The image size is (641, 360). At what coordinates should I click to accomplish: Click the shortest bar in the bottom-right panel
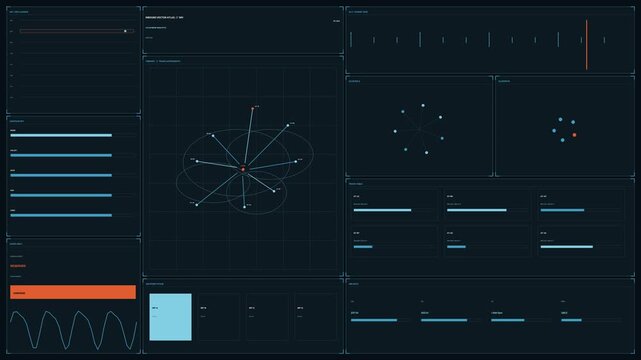572,320
